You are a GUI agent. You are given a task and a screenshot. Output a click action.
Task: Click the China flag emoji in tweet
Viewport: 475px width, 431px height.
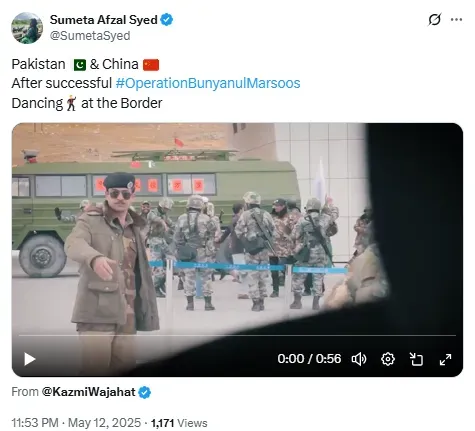pyautogui.click(x=151, y=65)
